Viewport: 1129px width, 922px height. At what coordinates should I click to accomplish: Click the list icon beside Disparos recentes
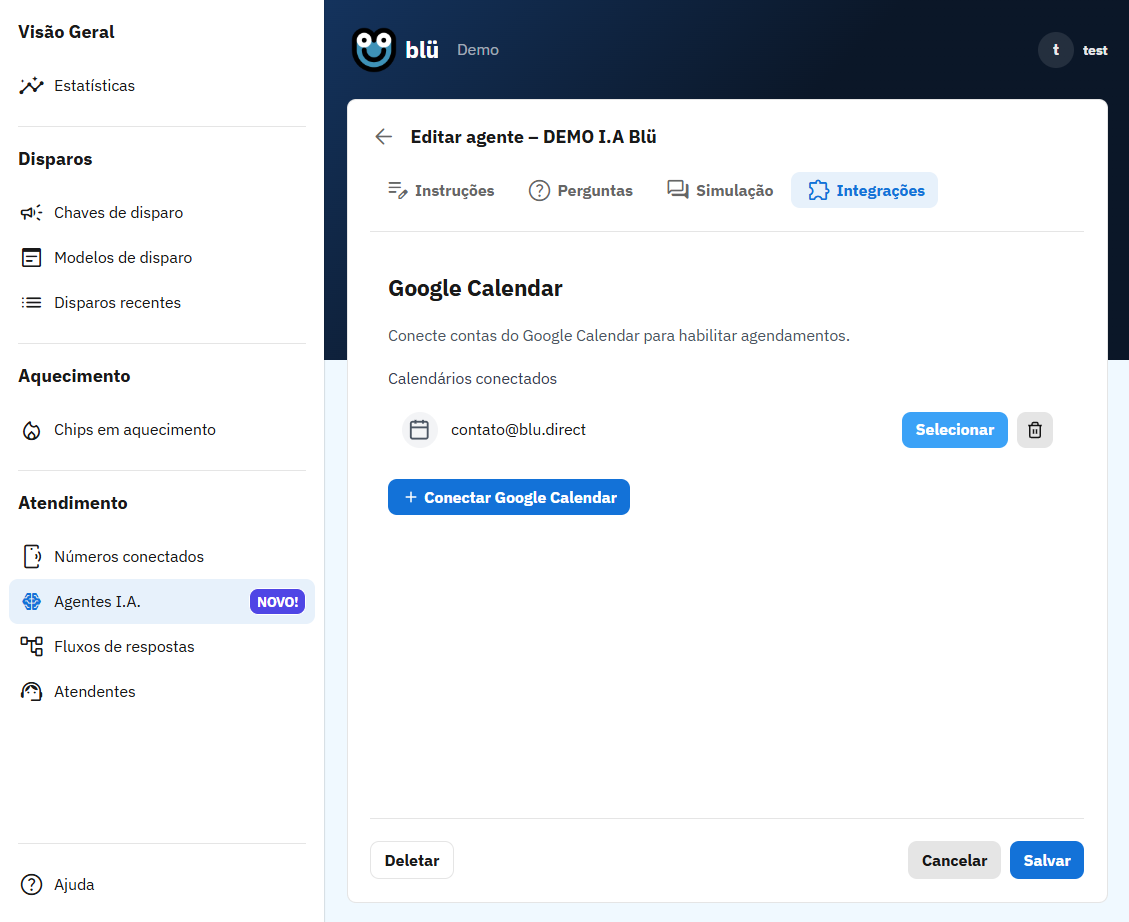pyautogui.click(x=32, y=303)
